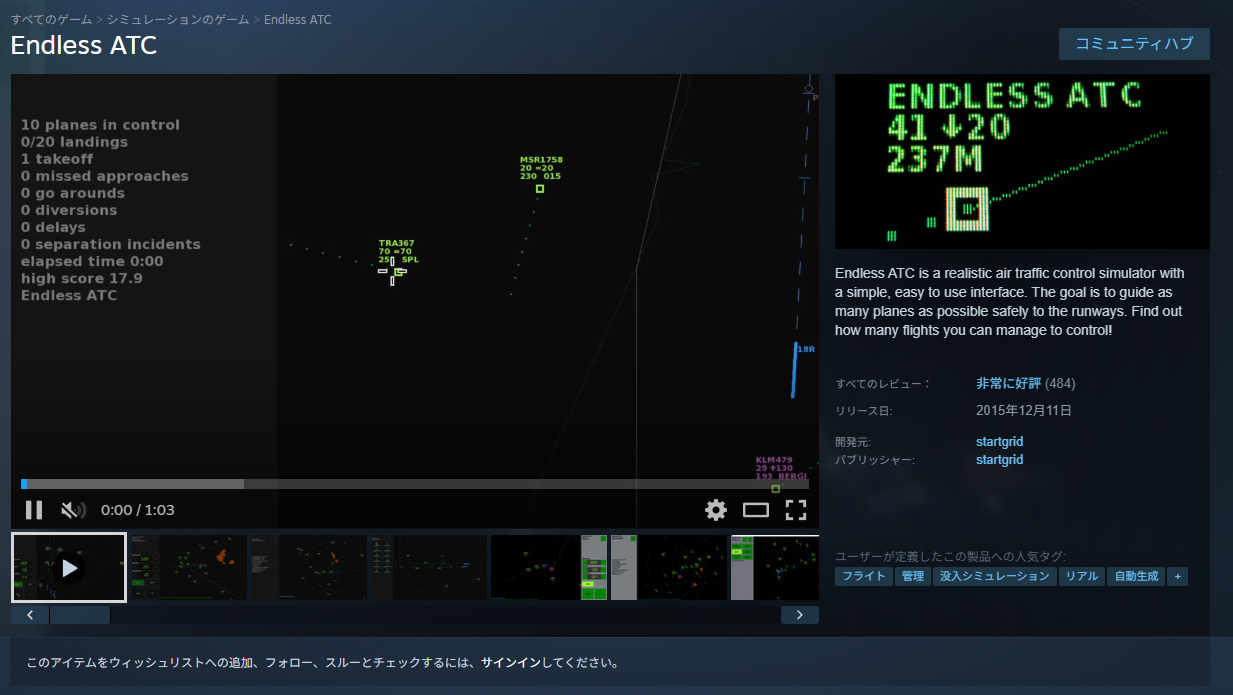Go to すべてのゲーム breadcrumb
Screen dimensions: 1233x695
coord(51,20)
